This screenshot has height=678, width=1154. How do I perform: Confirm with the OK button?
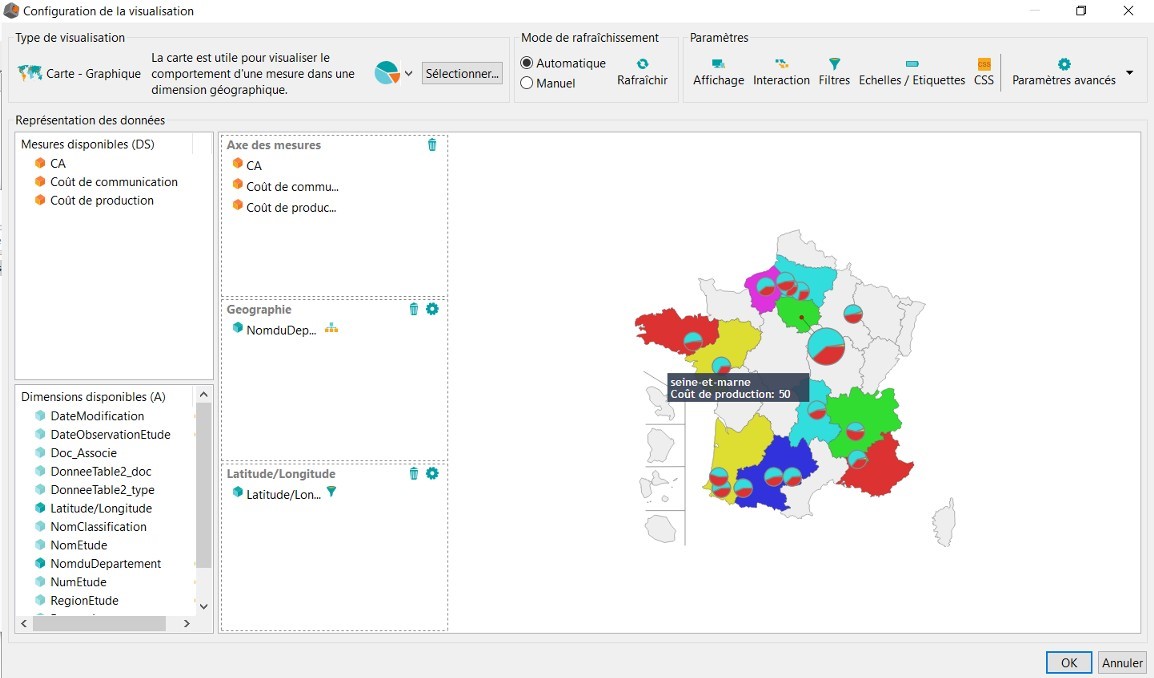click(1069, 662)
